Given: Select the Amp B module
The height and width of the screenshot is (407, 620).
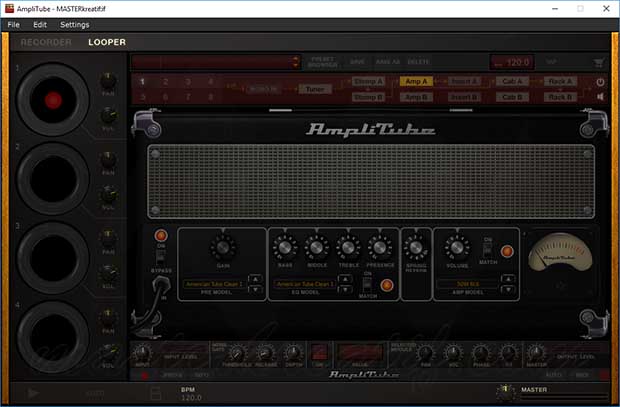Looking at the screenshot, I should click(x=416, y=97).
